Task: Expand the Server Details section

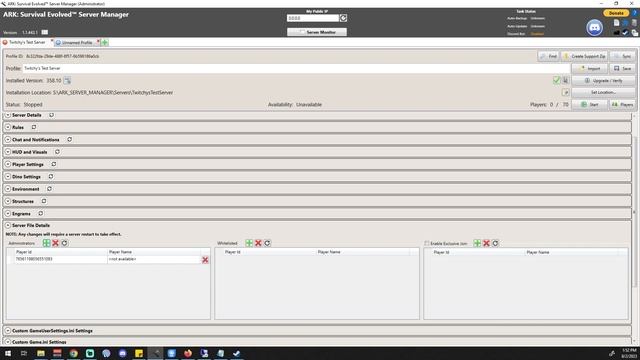Action: (x=8, y=115)
